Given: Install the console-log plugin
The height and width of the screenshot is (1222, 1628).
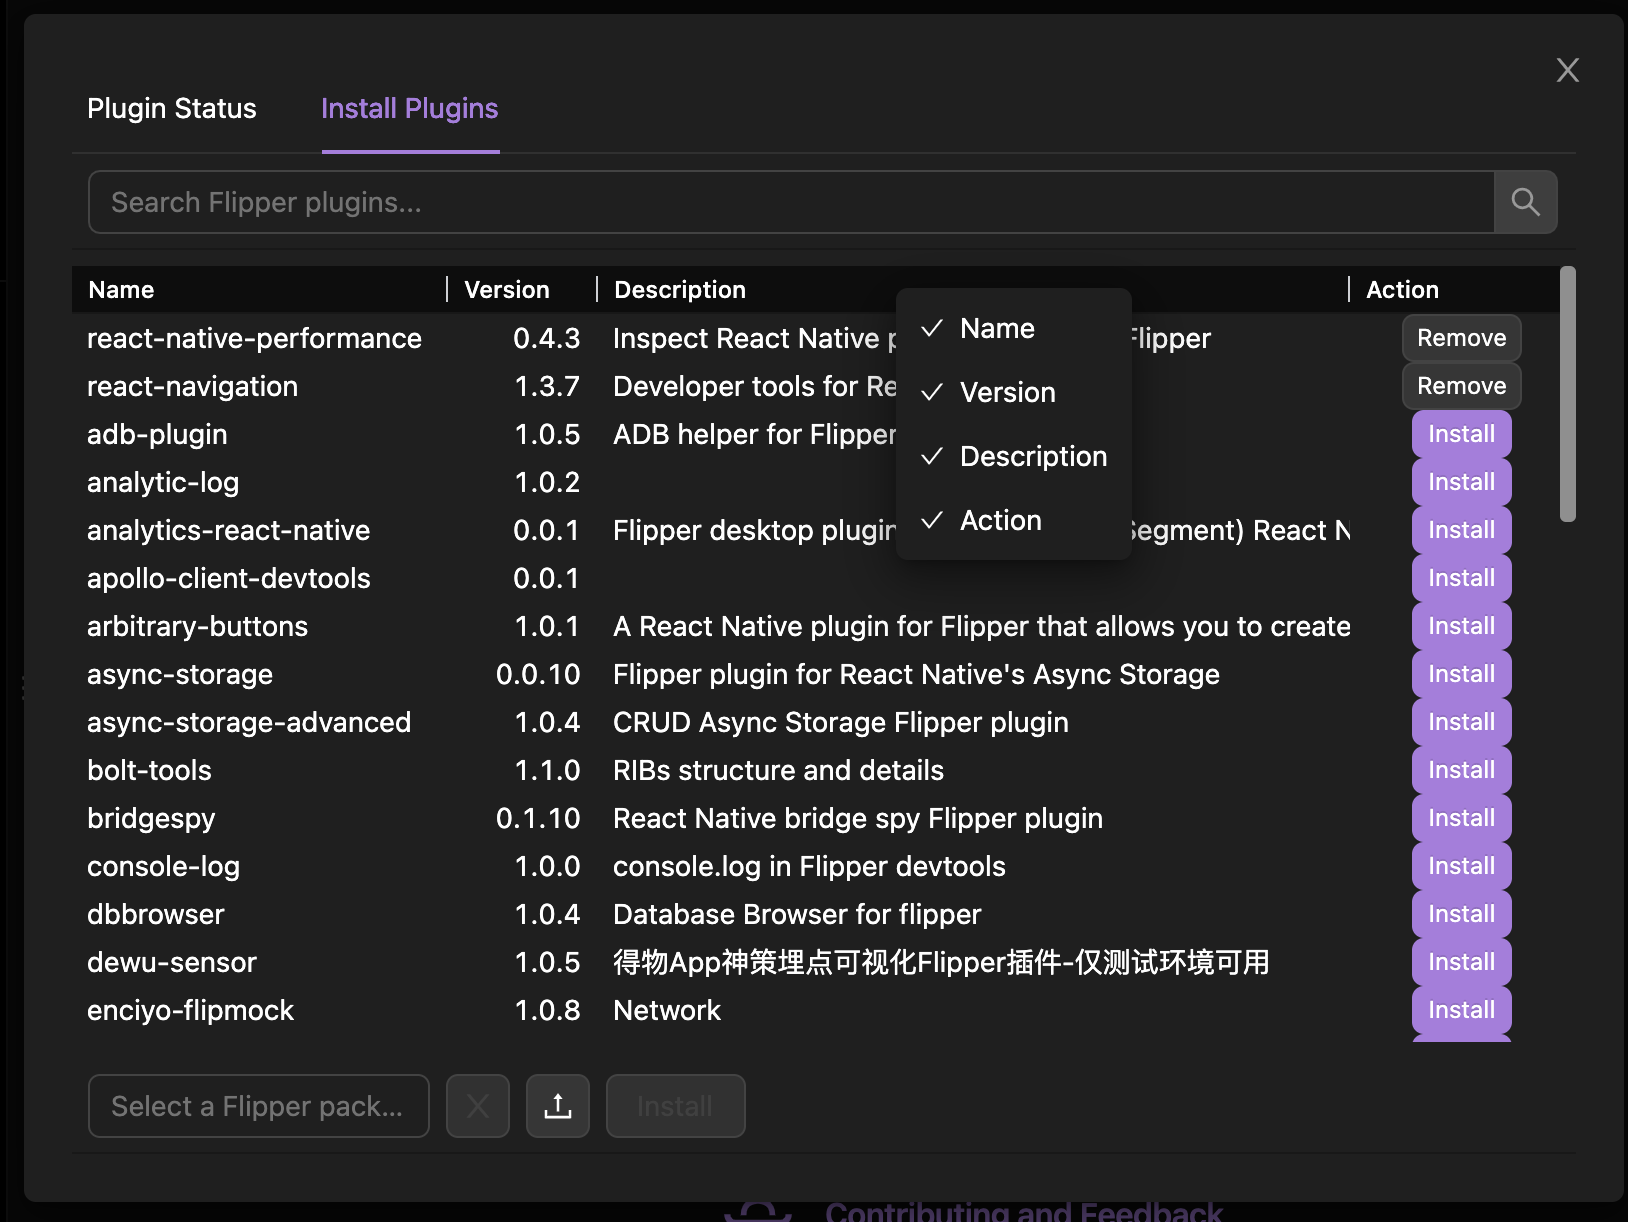Looking at the screenshot, I should click(x=1461, y=866).
